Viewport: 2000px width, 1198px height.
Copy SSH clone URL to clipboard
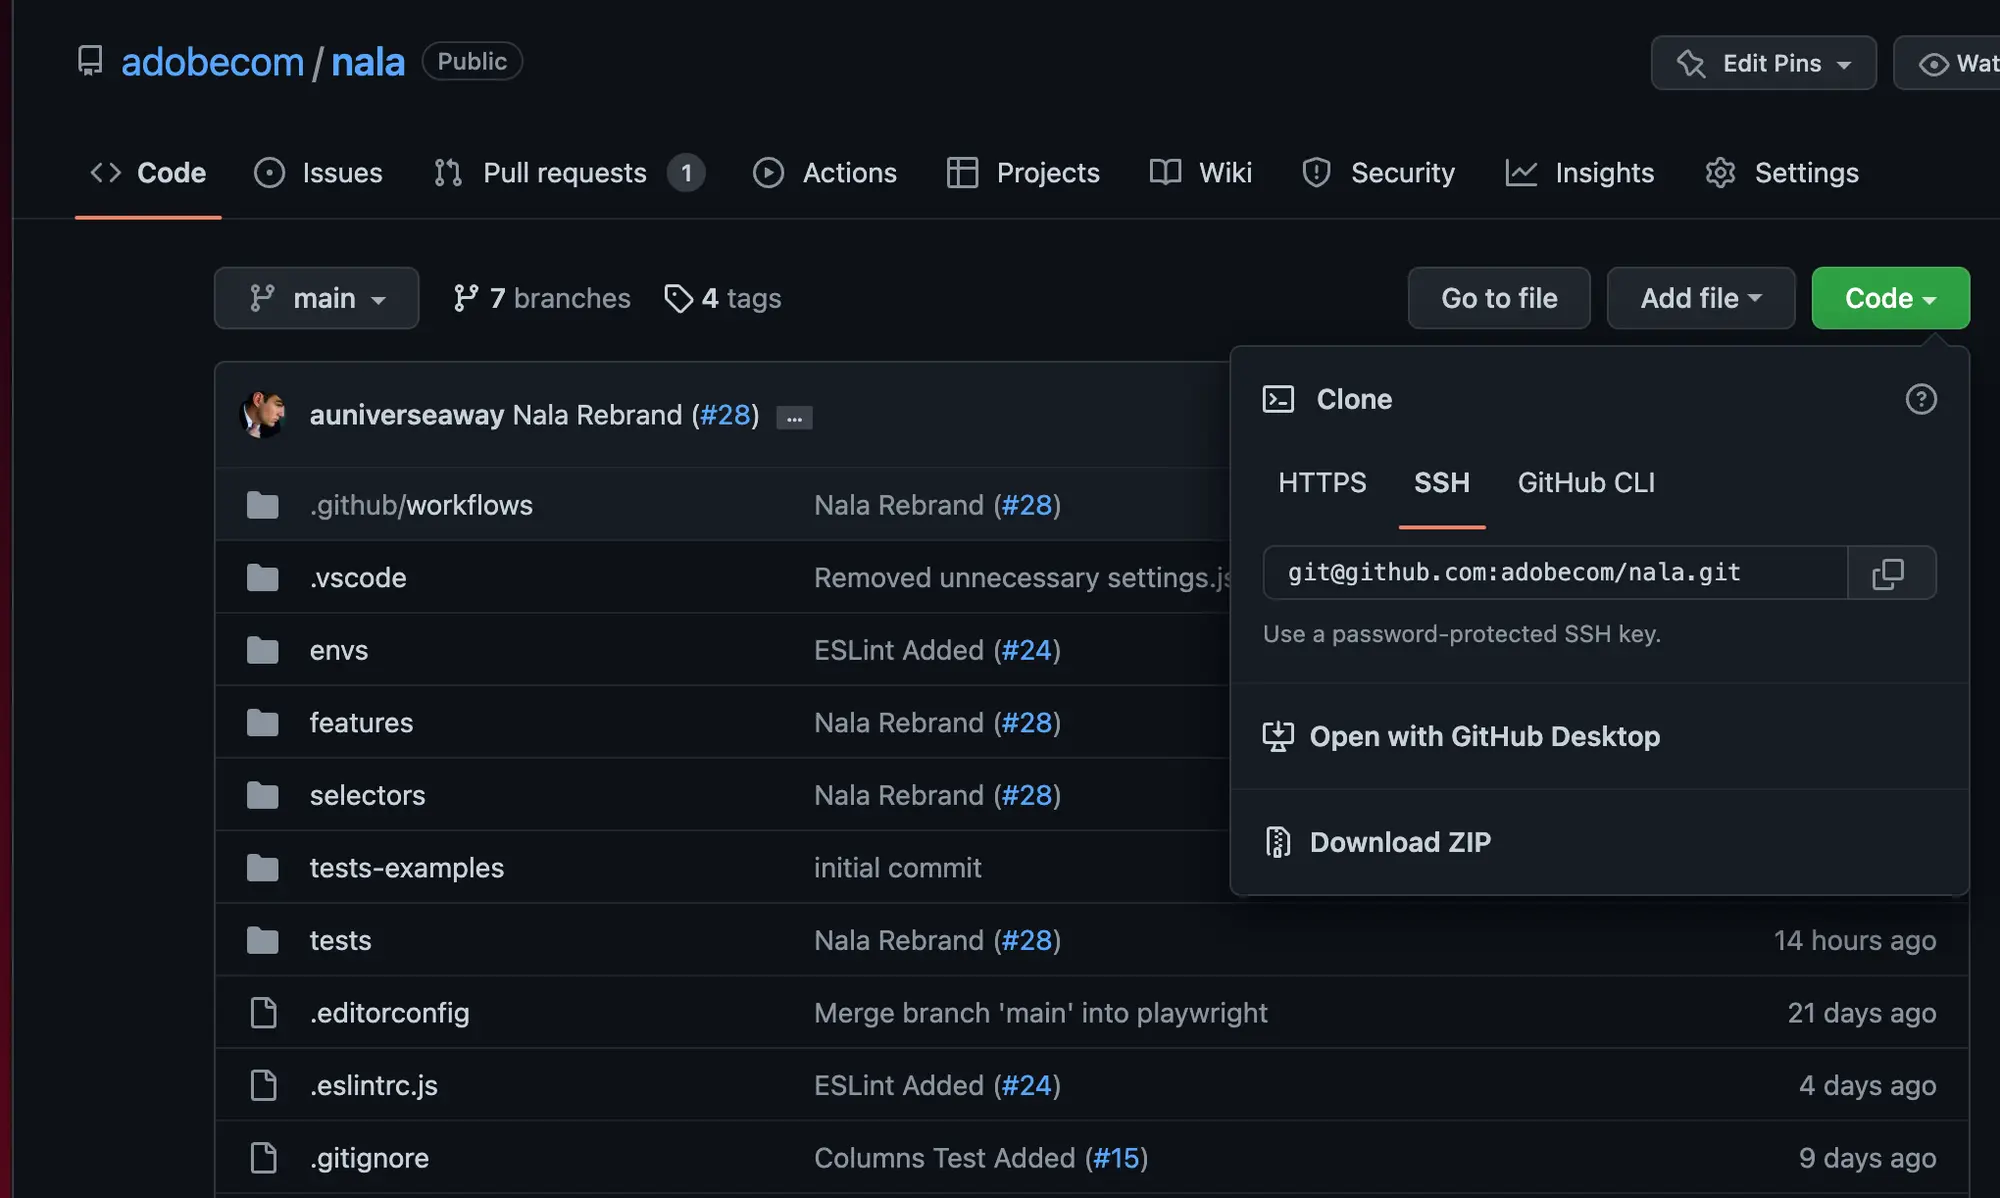coord(1889,572)
